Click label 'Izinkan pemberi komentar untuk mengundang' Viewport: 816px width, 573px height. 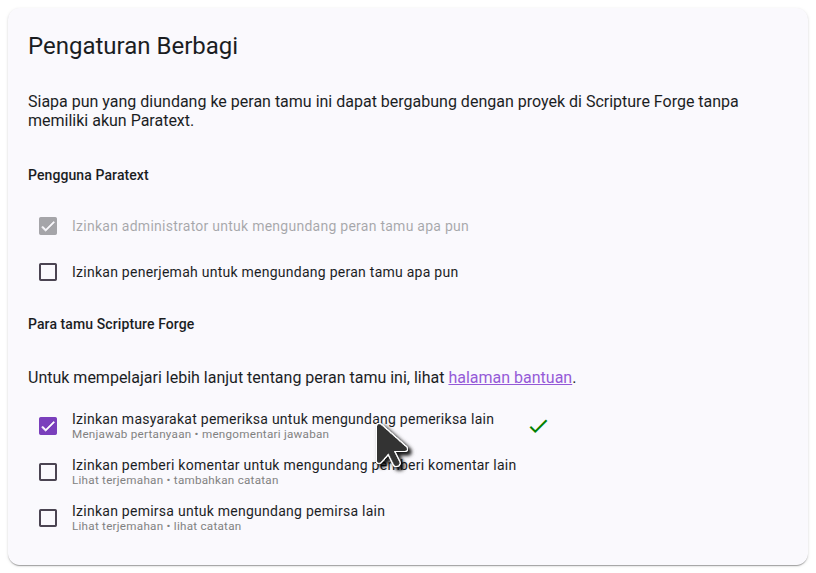click(x=220, y=465)
